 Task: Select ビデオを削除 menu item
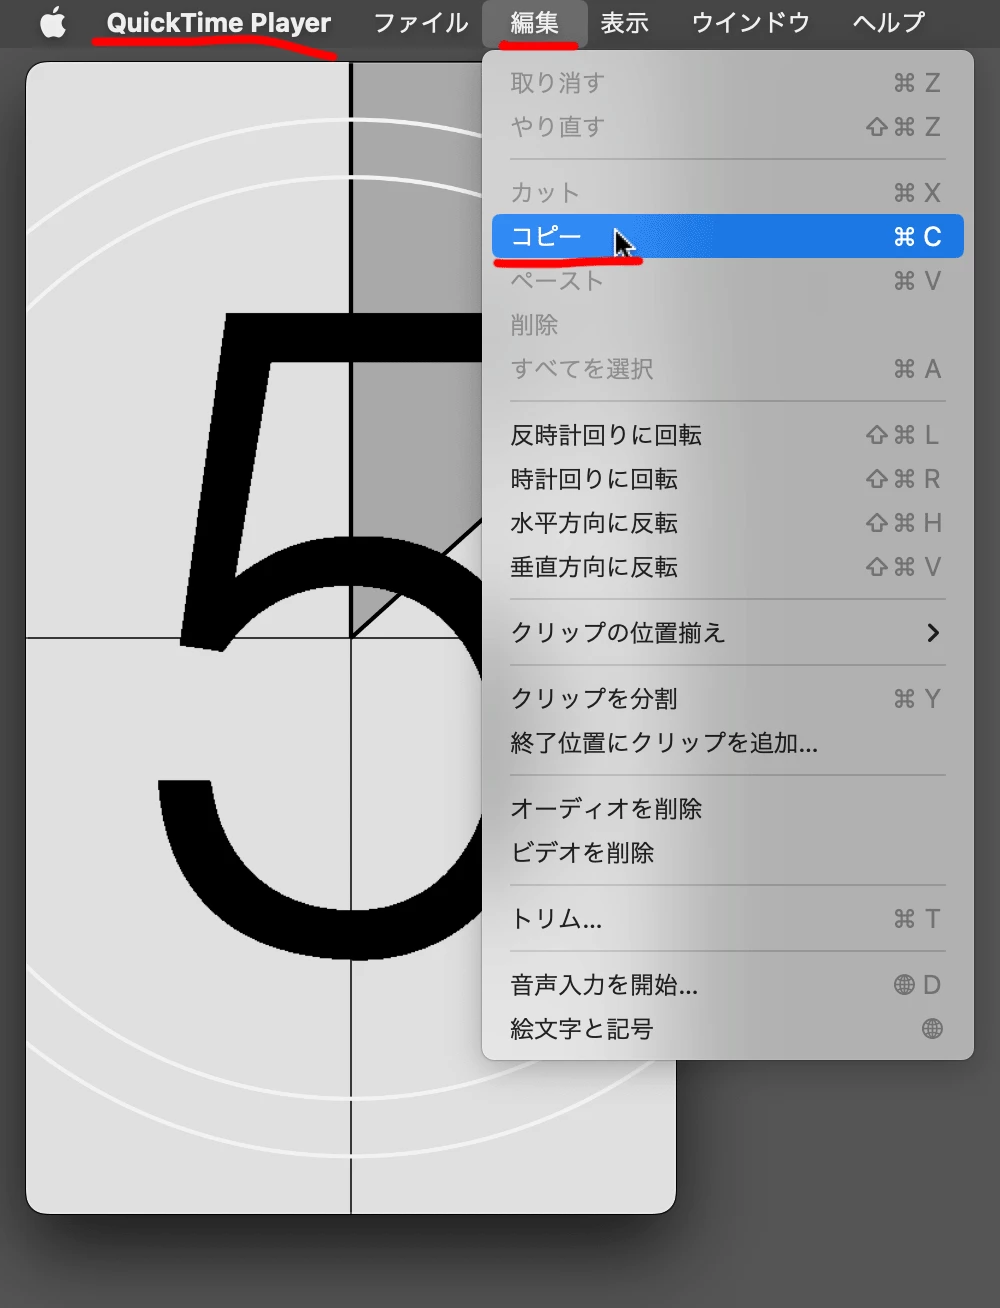728,853
